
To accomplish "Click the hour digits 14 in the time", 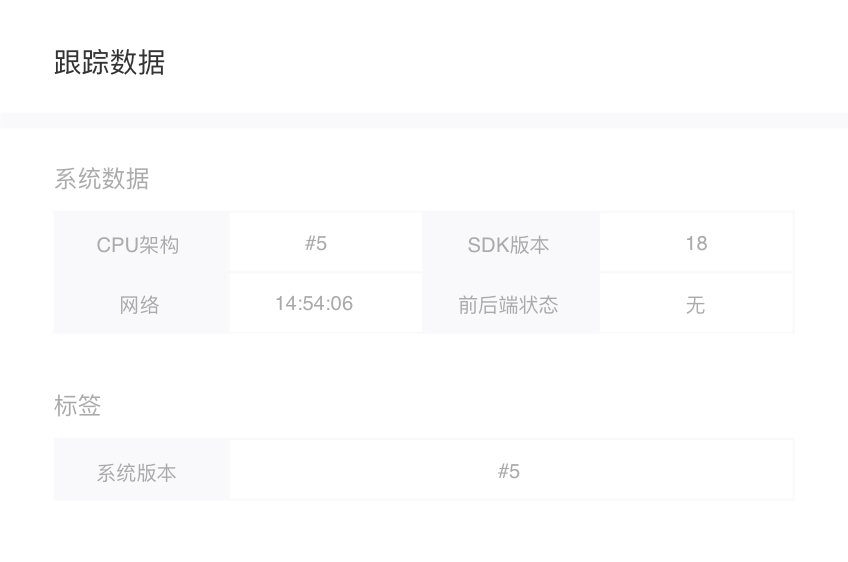I will (285, 303).
